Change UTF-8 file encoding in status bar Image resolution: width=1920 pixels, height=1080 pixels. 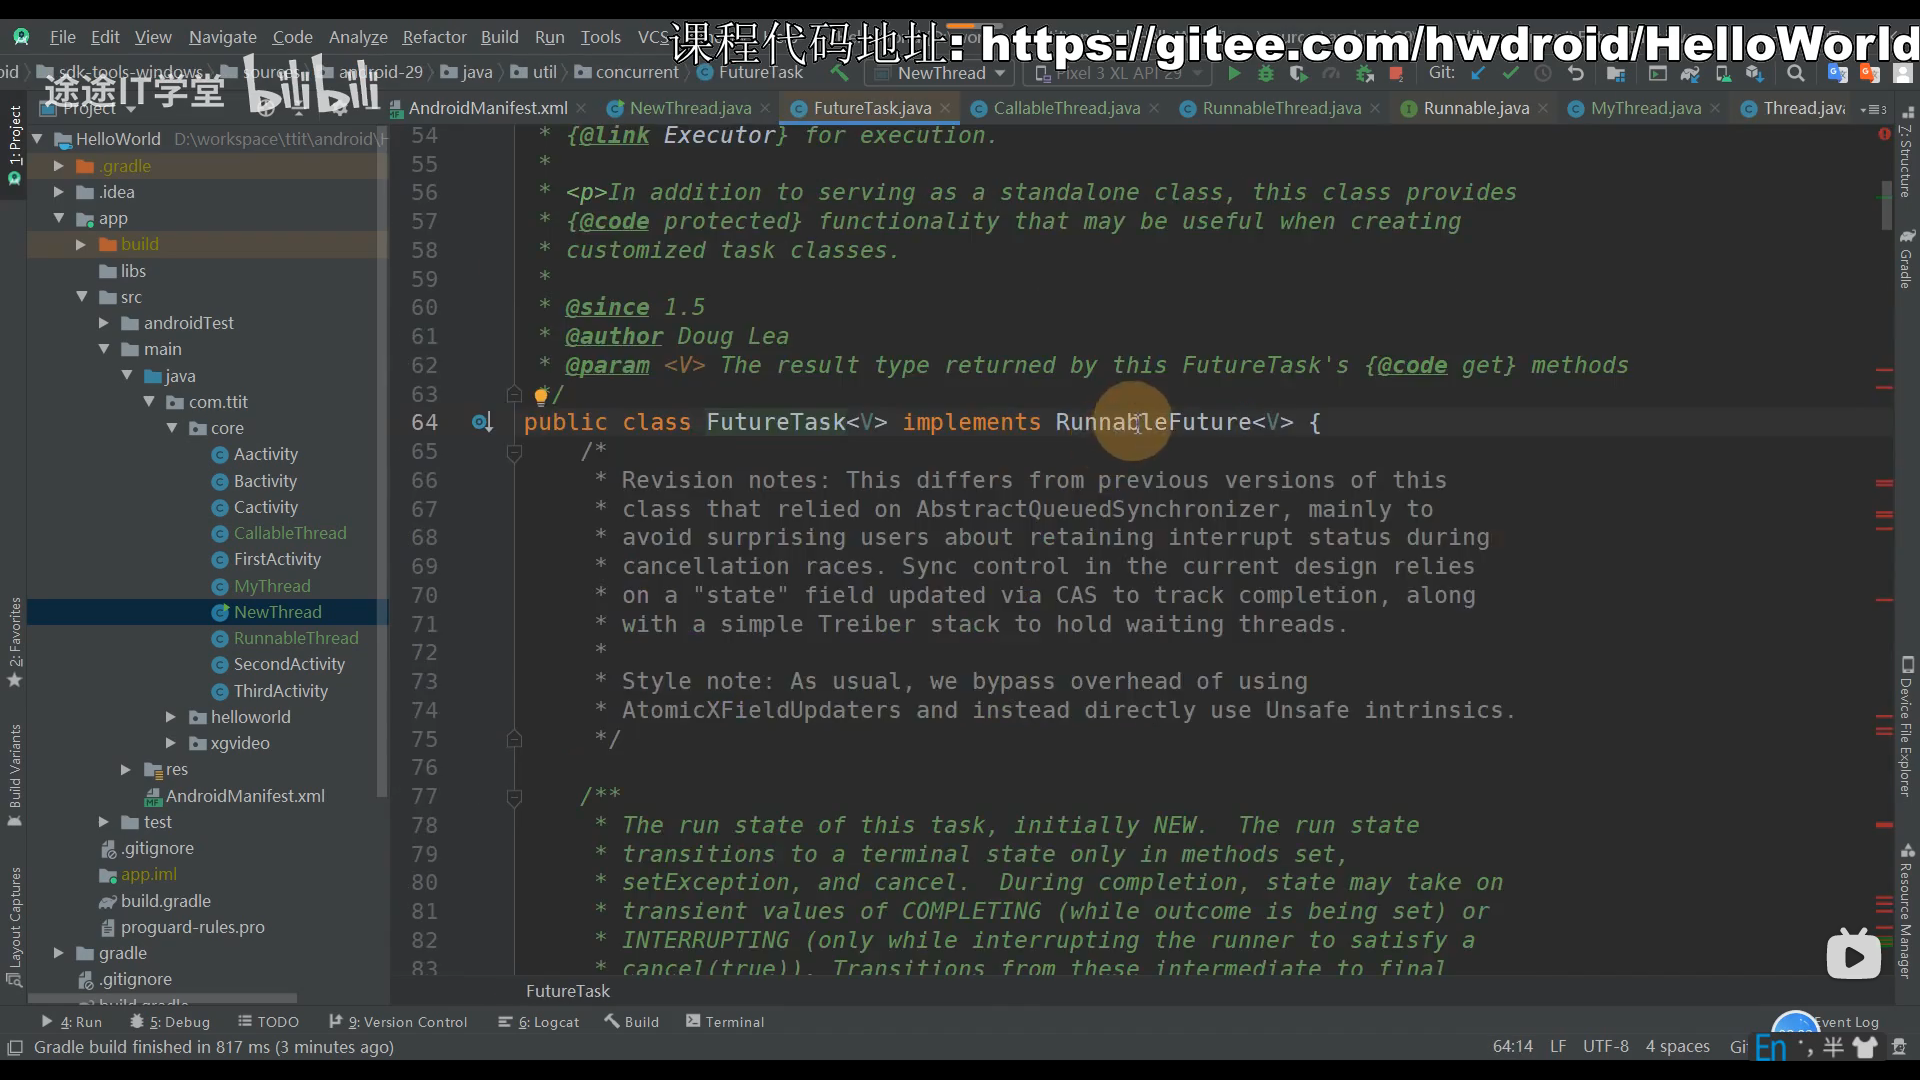click(x=1605, y=1046)
